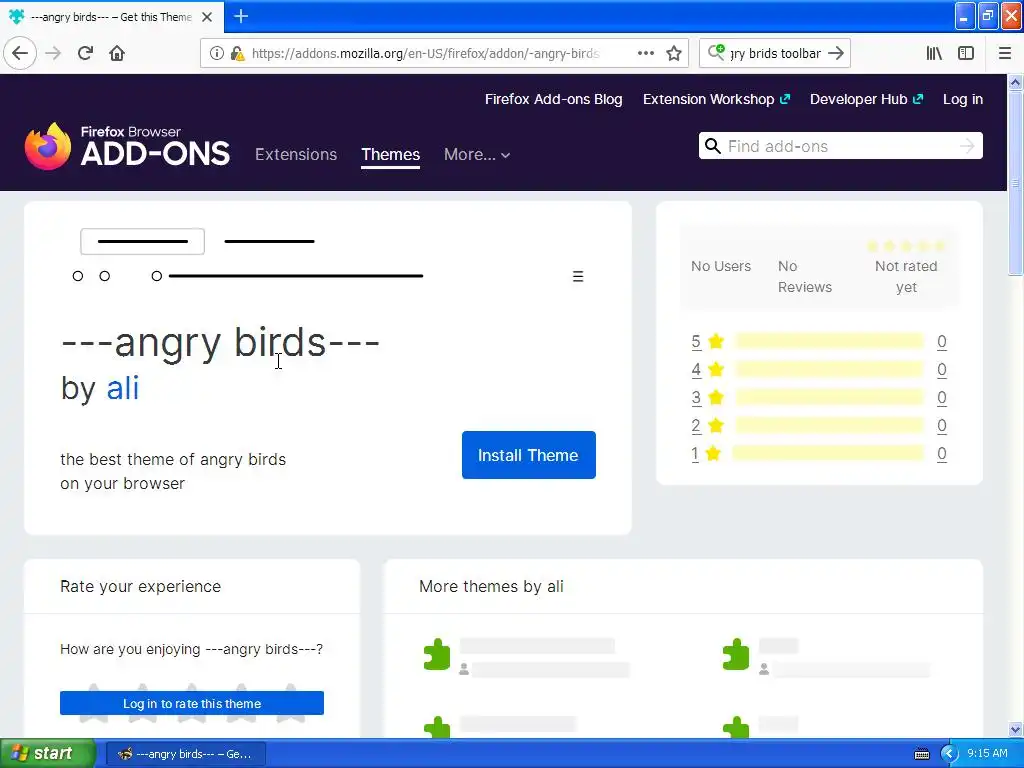Click the 3 star rating bar
Viewport: 1024px width, 768px height.
829,398
